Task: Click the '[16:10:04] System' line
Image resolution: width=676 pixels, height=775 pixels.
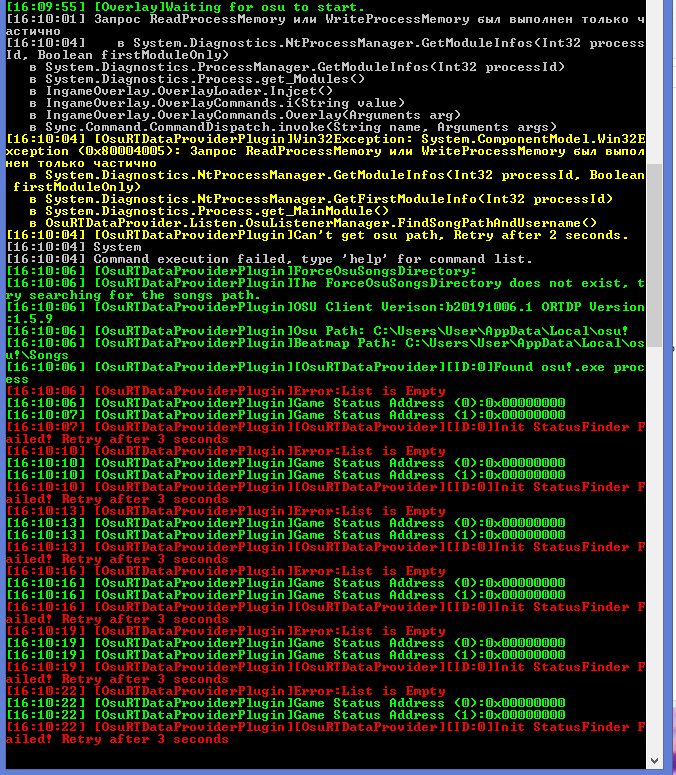Action: pyautogui.click(x=74, y=247)
